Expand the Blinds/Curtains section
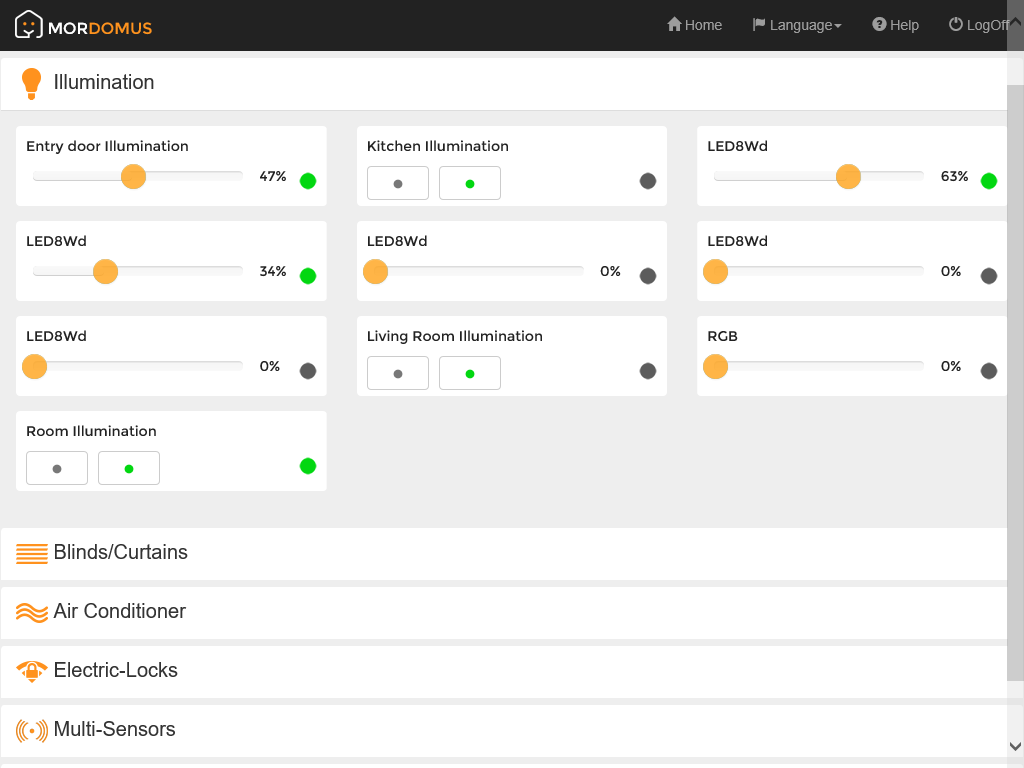This screenshot has width=1024, height=768. (x=121, y=553)
